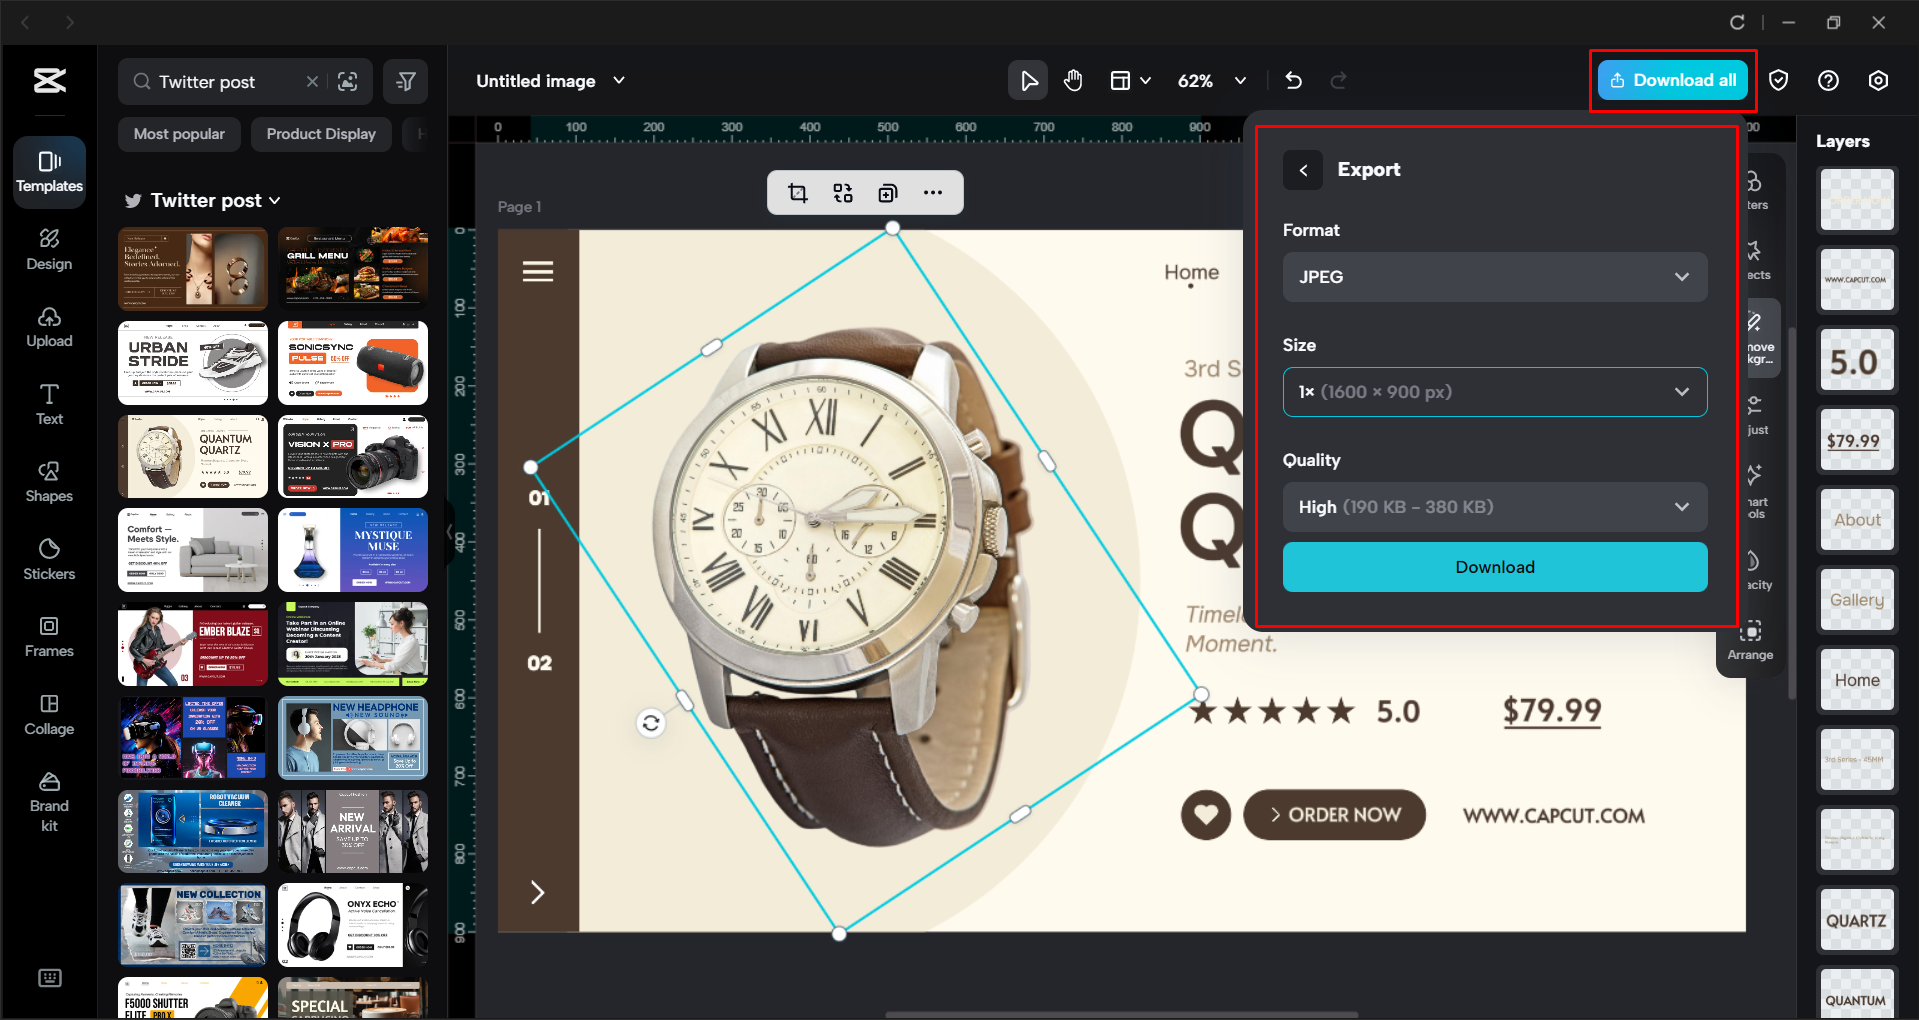Choose the QUANTUM QUARTZ template
The image size is (1919, 1020).
(193, 457)
